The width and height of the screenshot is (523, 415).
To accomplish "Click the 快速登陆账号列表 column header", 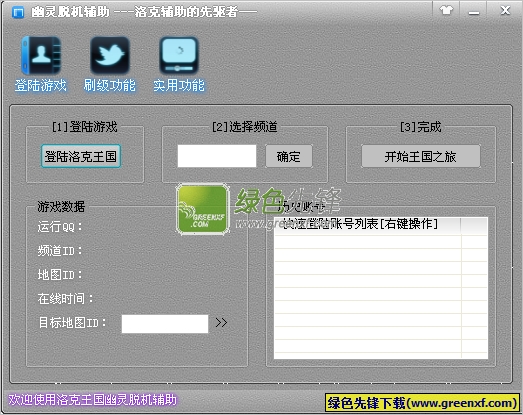I will point(367,226).
